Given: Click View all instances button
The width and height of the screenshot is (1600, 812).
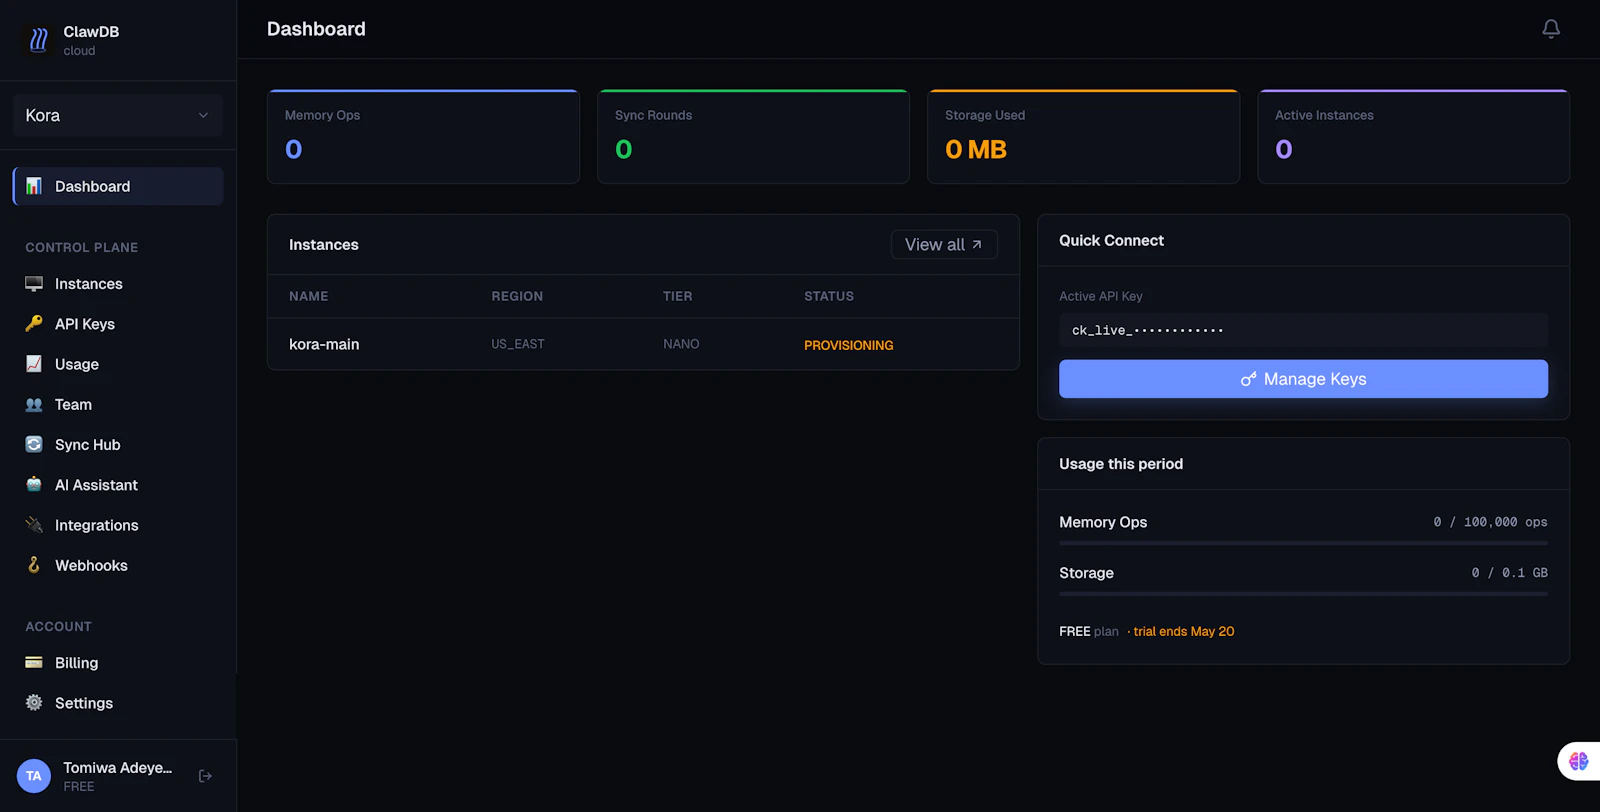Looking at the screenshot, I should coord(944,245).
